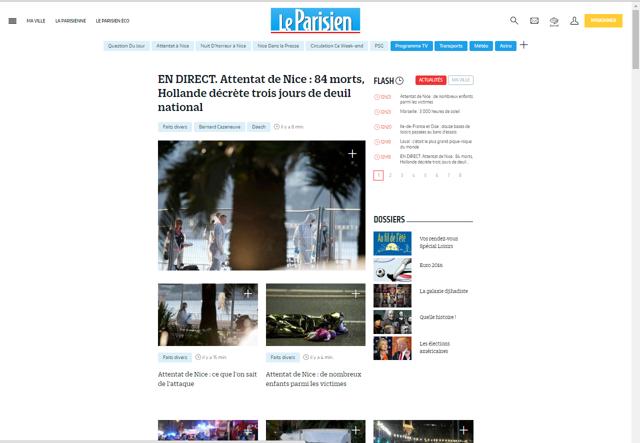Select the Attentat à Nice tag
Viewport: 640px width, 443px height.
click(173, 46)
